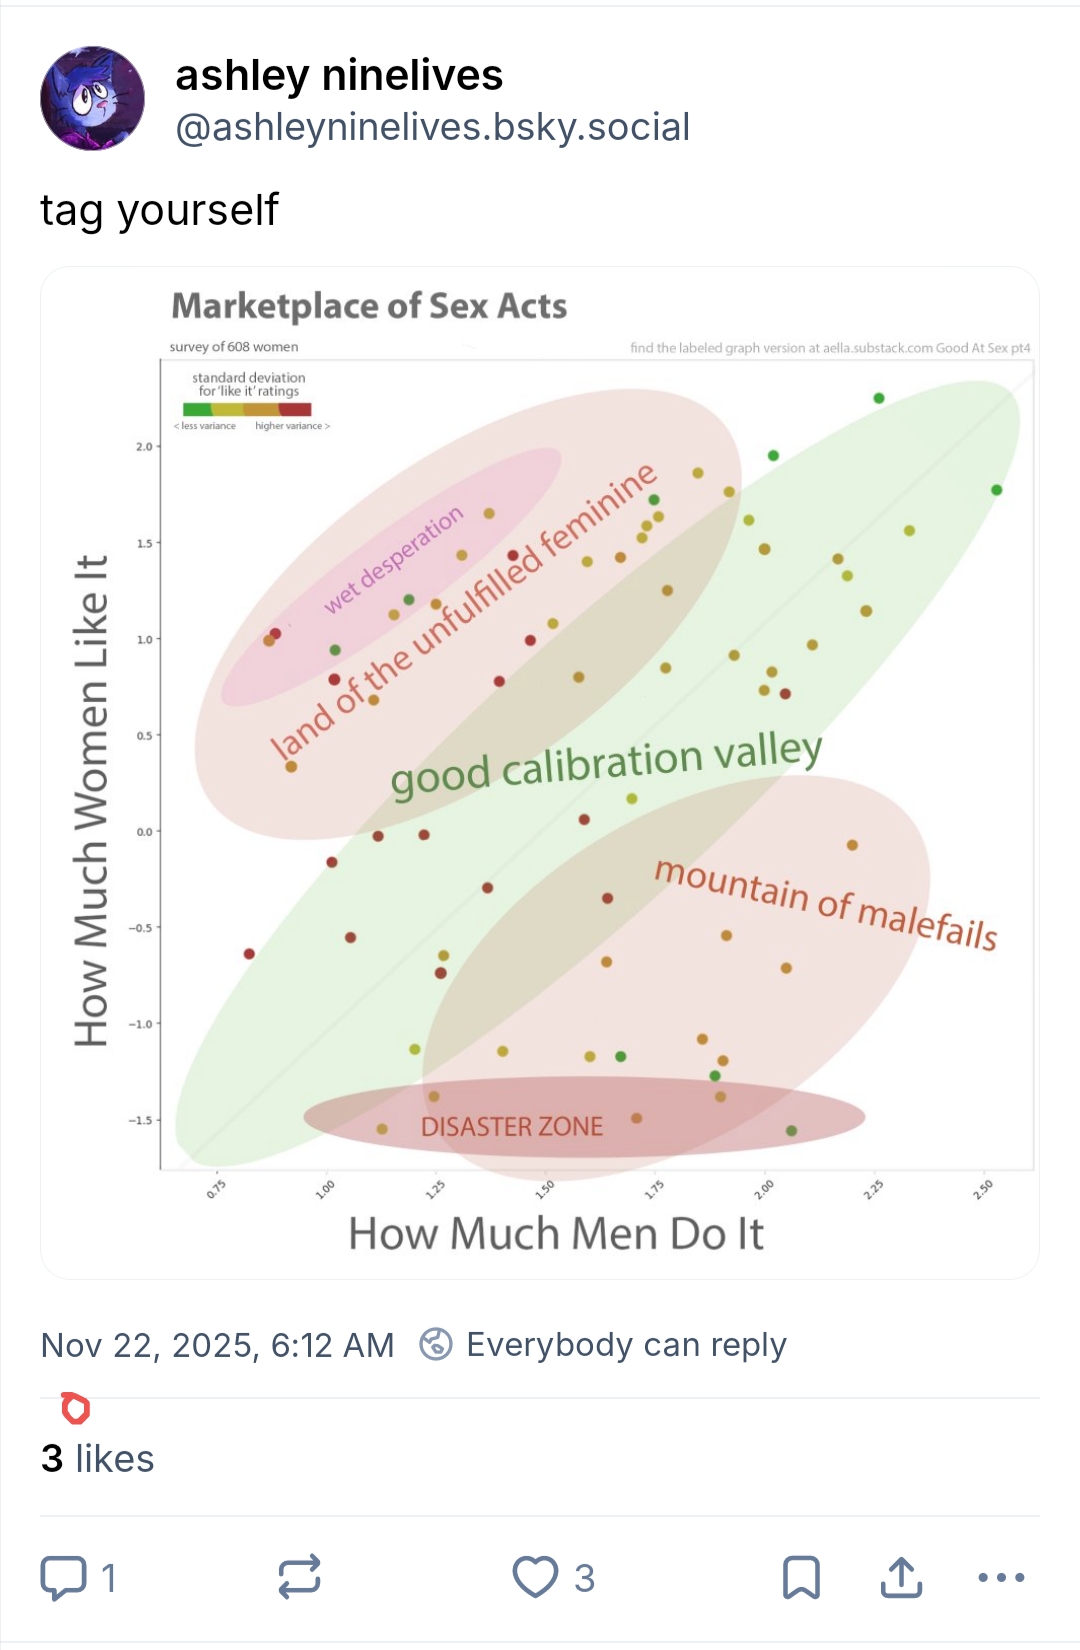Open ashley ninelives' profile avatar
Screen dimensions: 1080x1650
click(92, 98)
